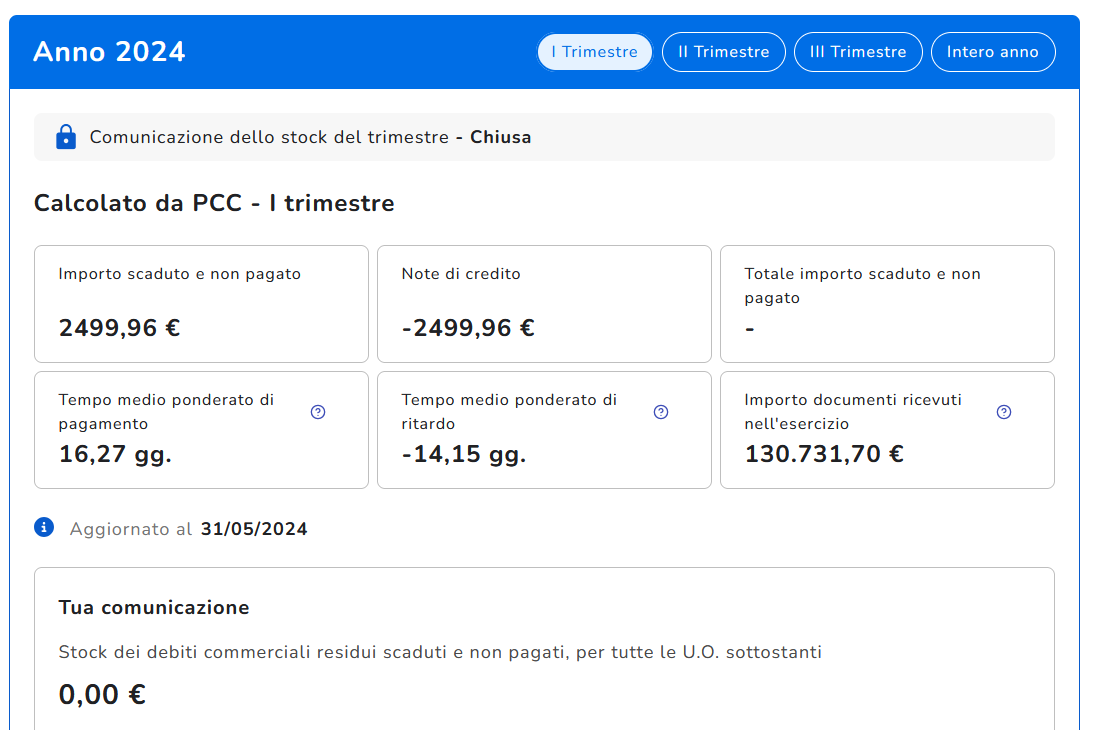Click the info icon next to Aggiornato al
The height and width of the screenshot is (730, 1101).
44,527
